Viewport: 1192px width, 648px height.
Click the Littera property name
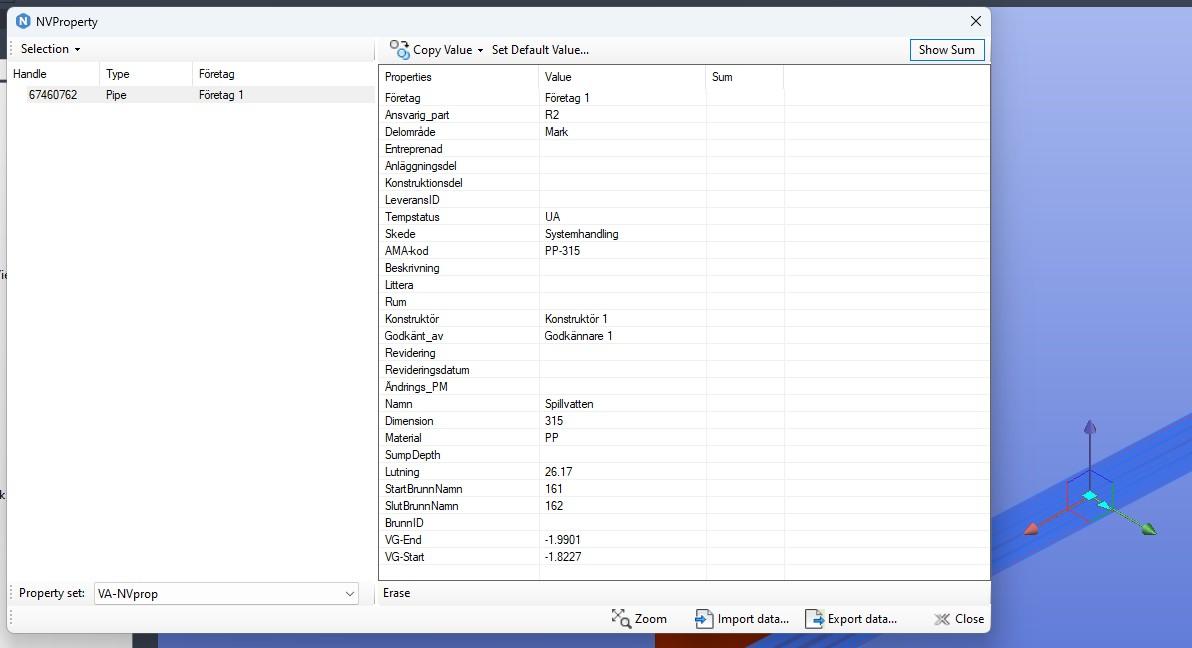pos(399,285)
